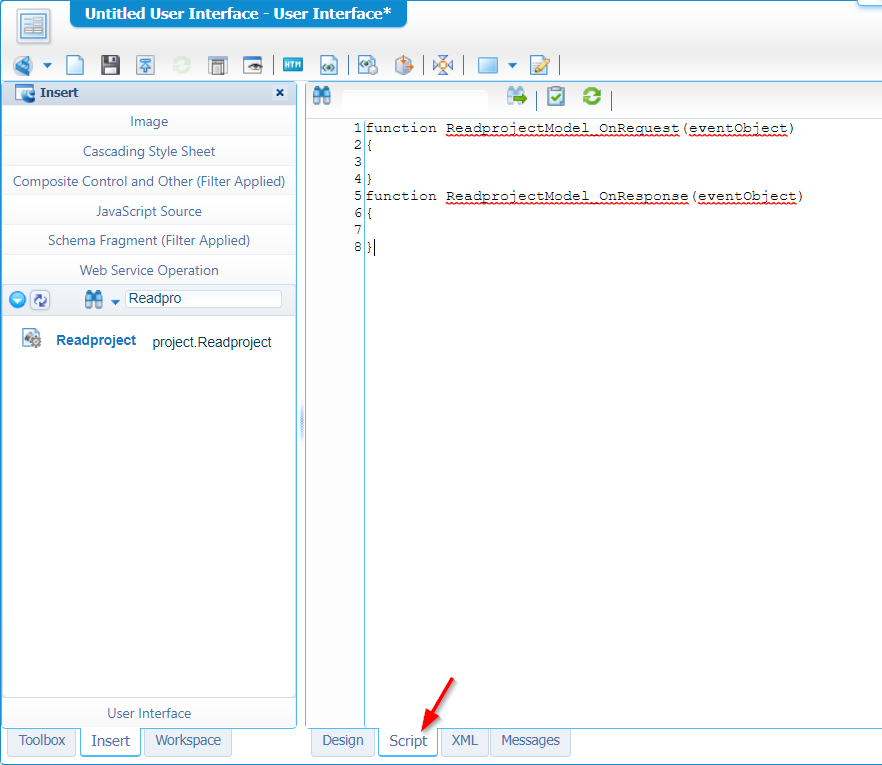
Task: Click the find next binoculars arrow icon
Action: pyautogui.click(x=517, y=96)
